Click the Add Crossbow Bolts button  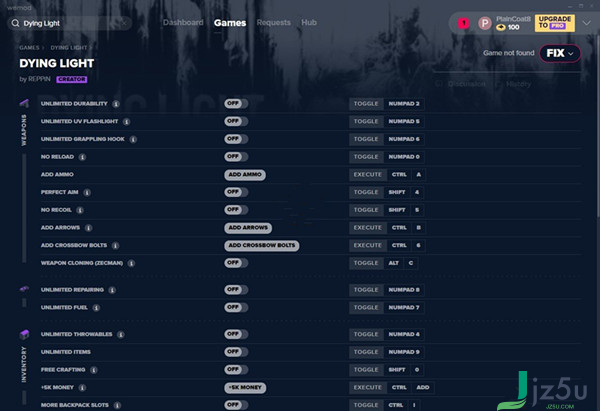coord(262,245)
